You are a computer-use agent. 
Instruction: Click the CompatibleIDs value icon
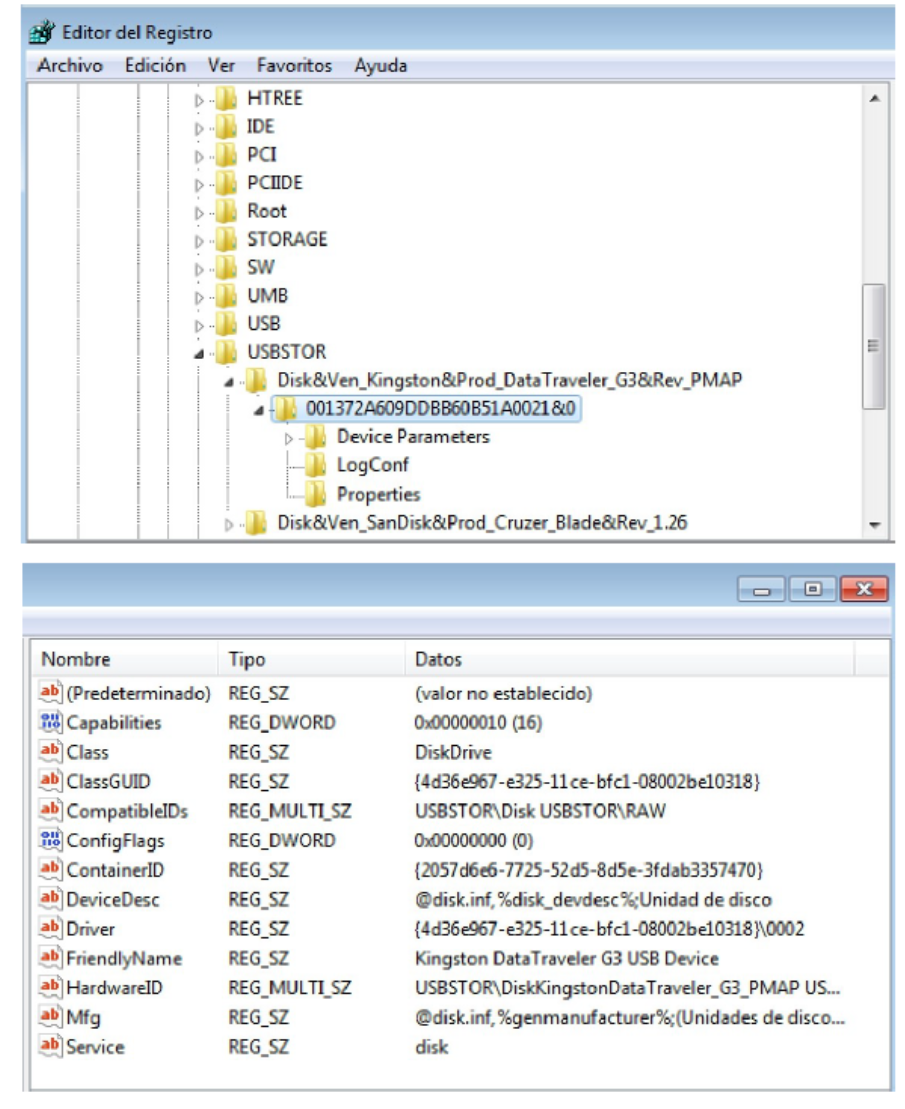(51, 810)
